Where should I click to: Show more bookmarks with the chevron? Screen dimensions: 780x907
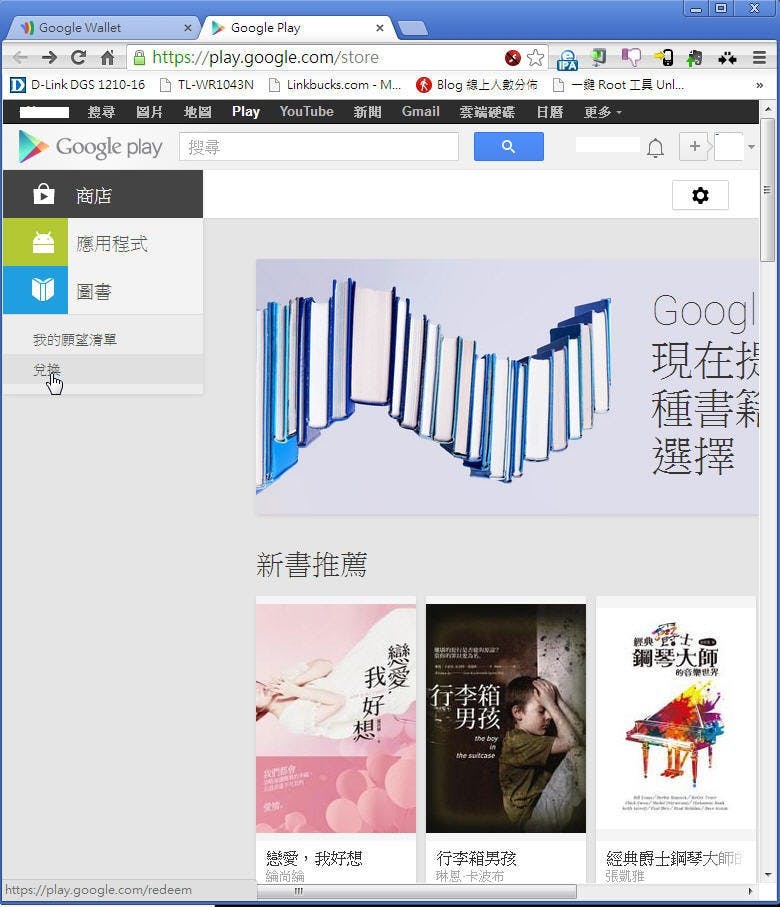[759, 85]
